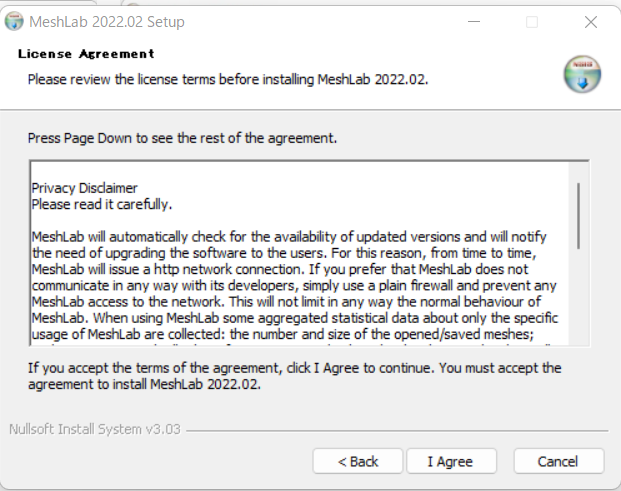This screenshot has height=491, width=621.
Task: Click the license text scrollbar thumb
Action: (x=579, y=216)
